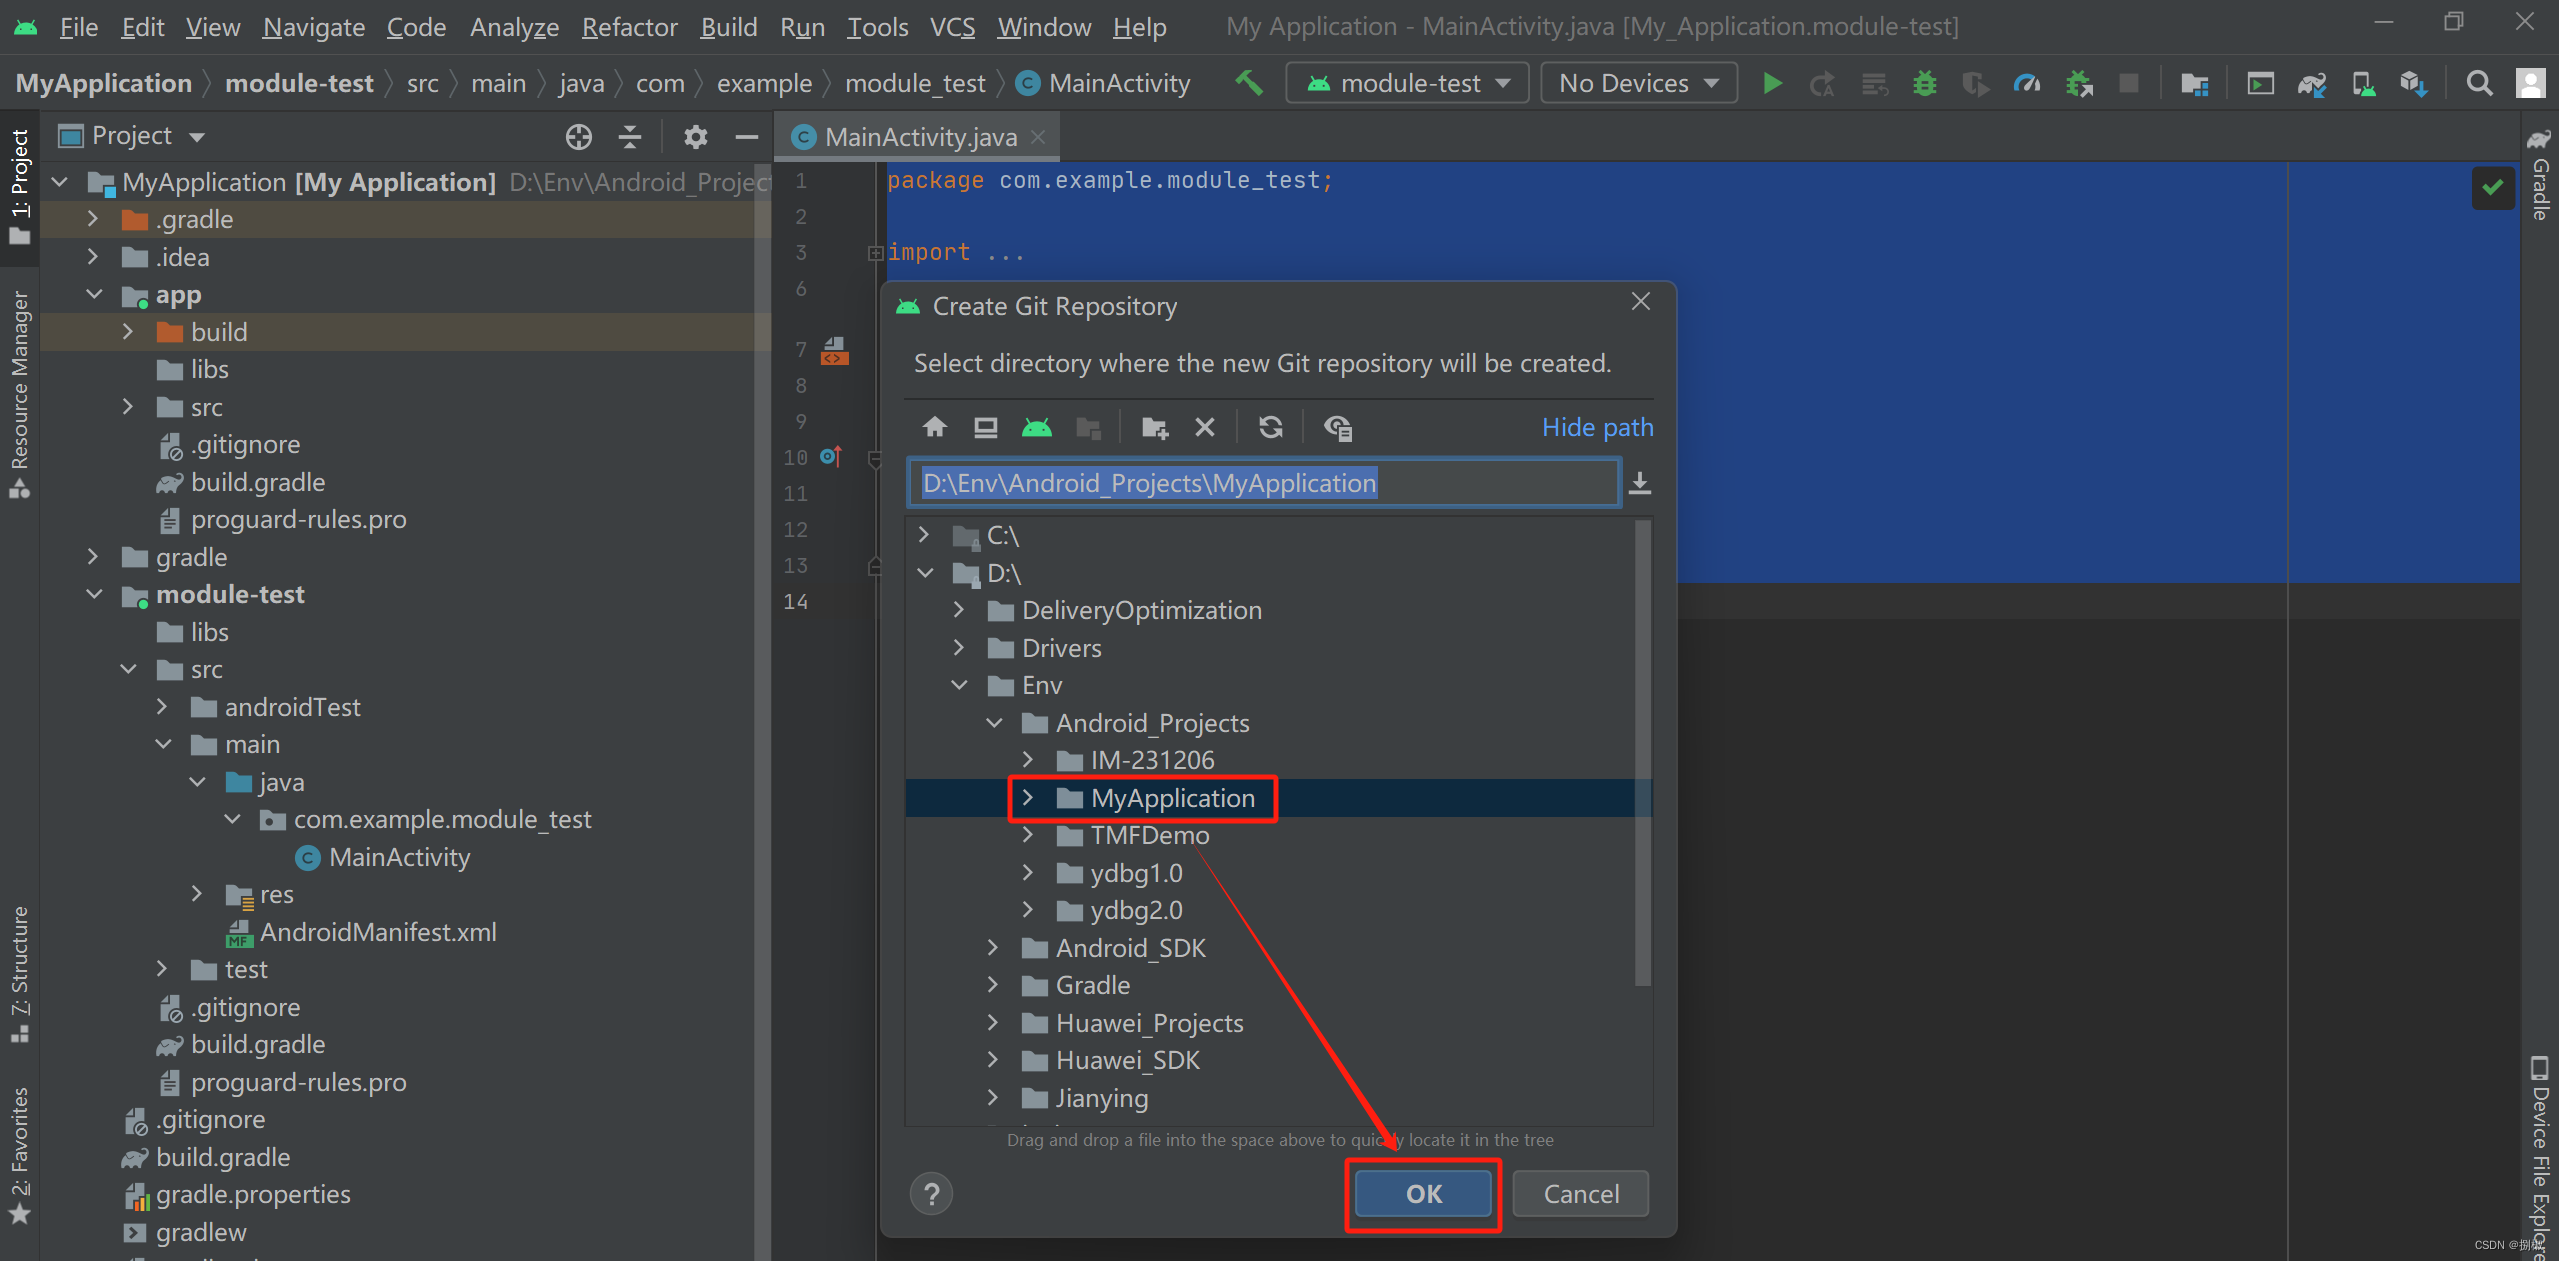Click the Profile app icon in toolbar
The image size is (2559, 1261).
2025,82
